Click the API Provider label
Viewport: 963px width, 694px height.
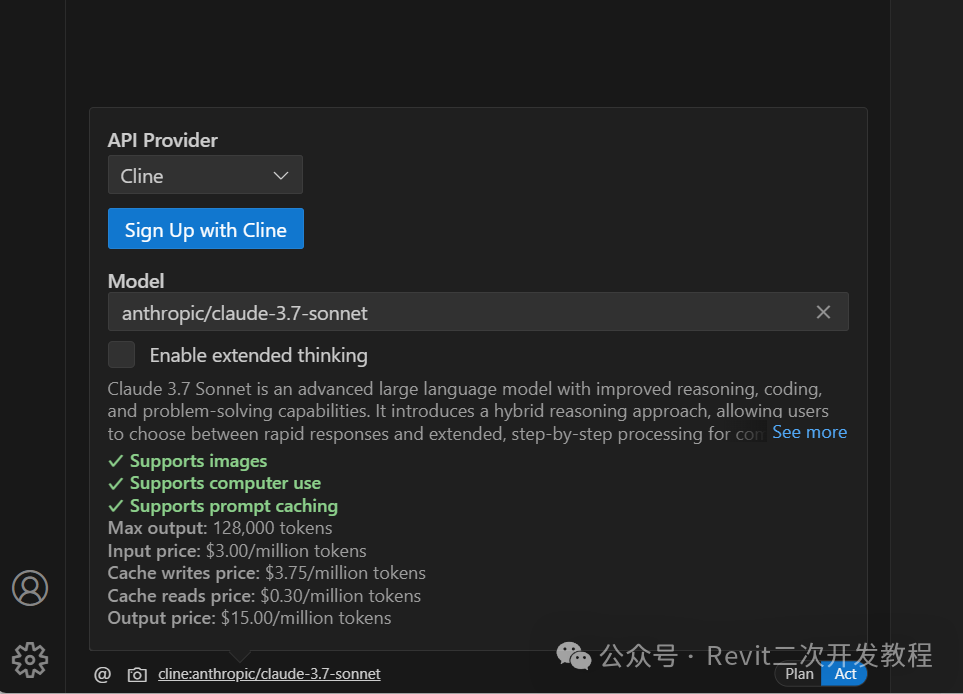[162, 141]
